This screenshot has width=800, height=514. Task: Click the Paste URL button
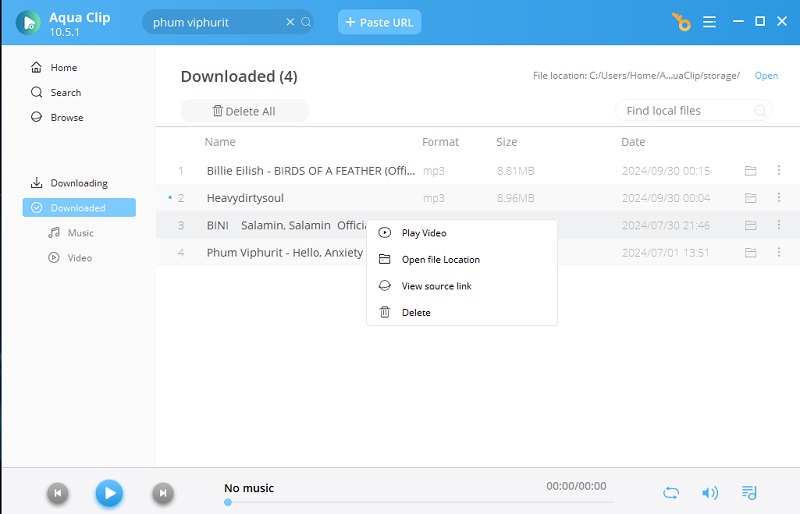(x=379, y=22)
